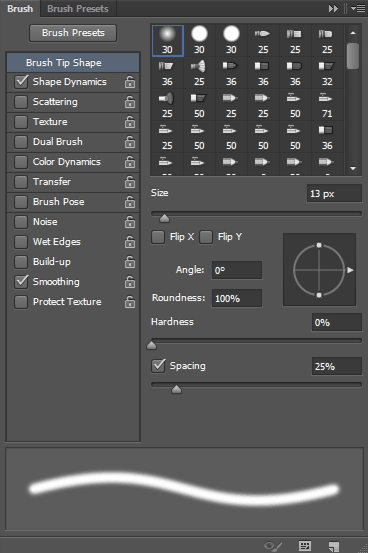This screenshot has height=553, width=368.
Task: Select the round fan 25 tip in third row
Action: pos(167,105)
